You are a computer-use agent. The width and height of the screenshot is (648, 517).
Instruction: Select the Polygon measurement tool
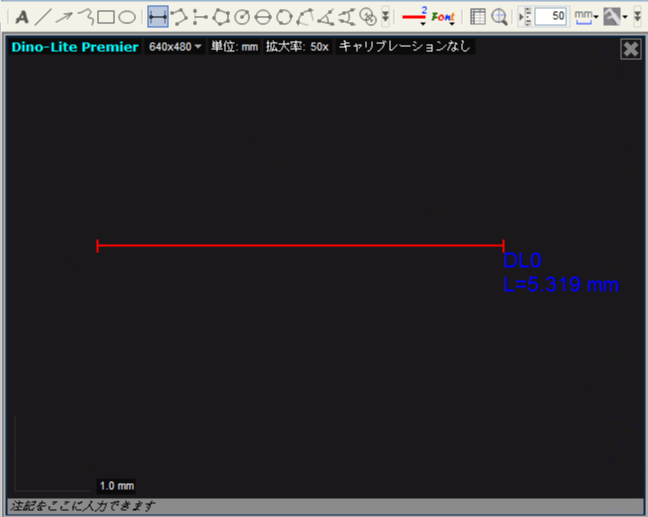click(221, 17)
